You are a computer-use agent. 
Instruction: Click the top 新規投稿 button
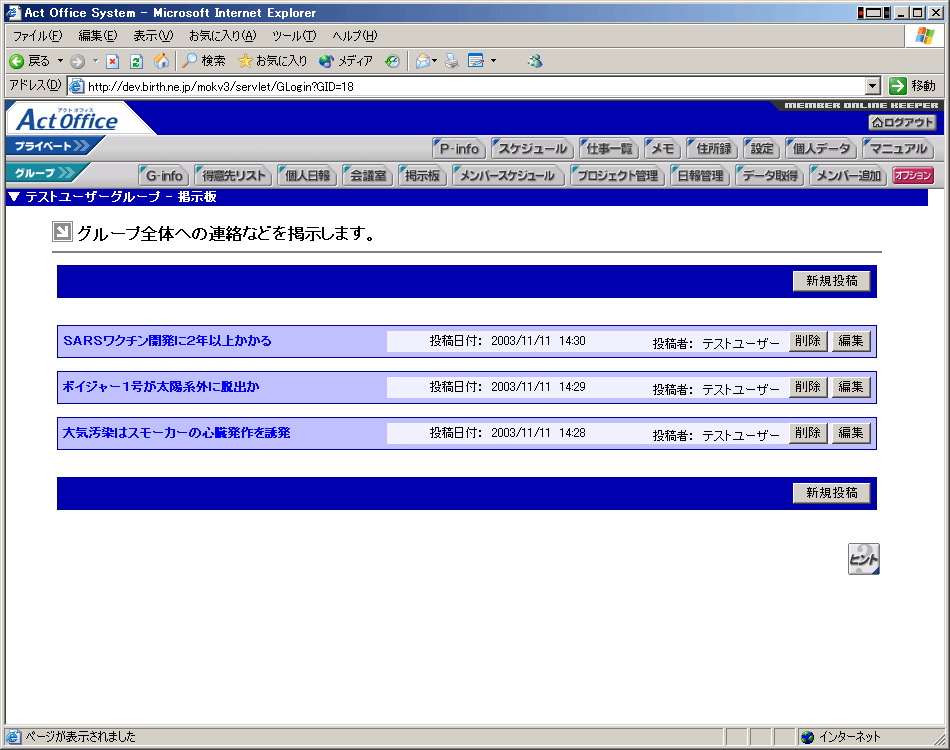coord(832,281)
